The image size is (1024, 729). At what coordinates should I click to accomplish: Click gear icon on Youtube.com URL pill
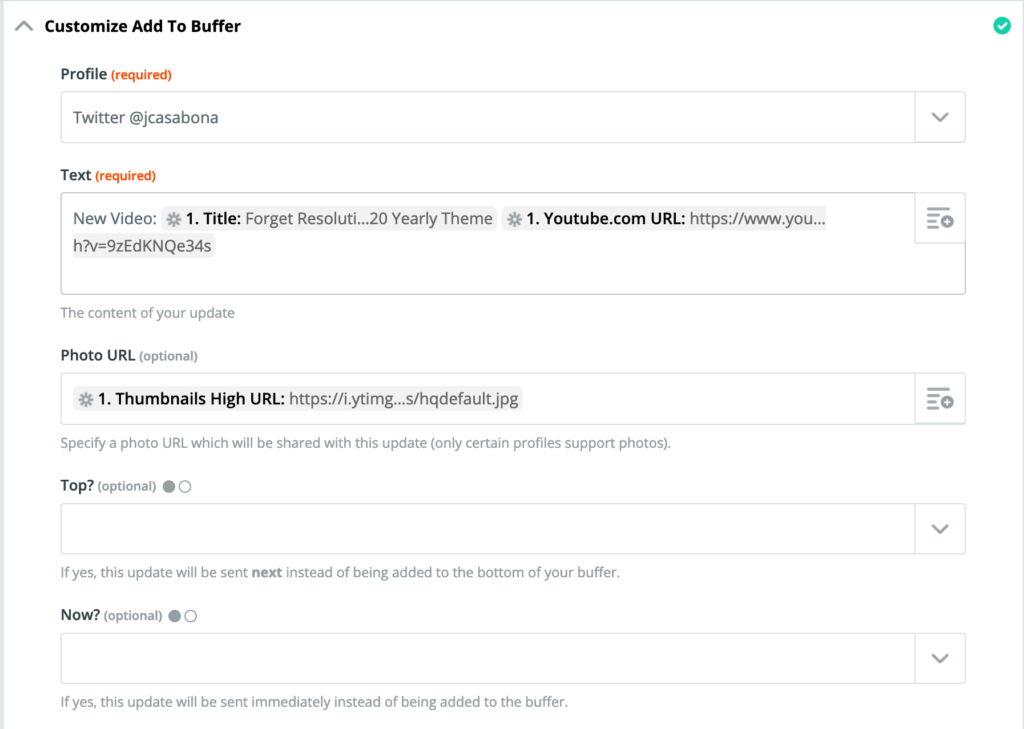514,219
